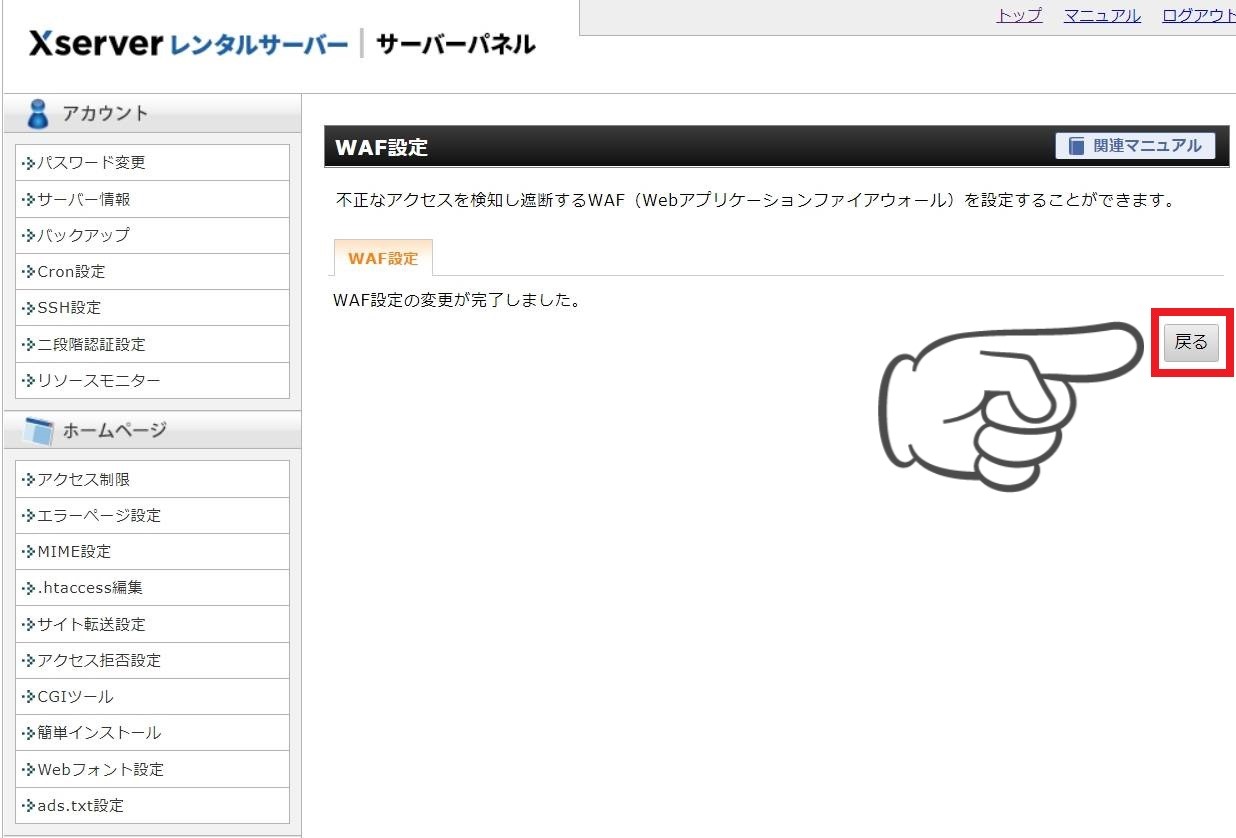Click the book icon for 関連マニュアル

pos(1076,146)
